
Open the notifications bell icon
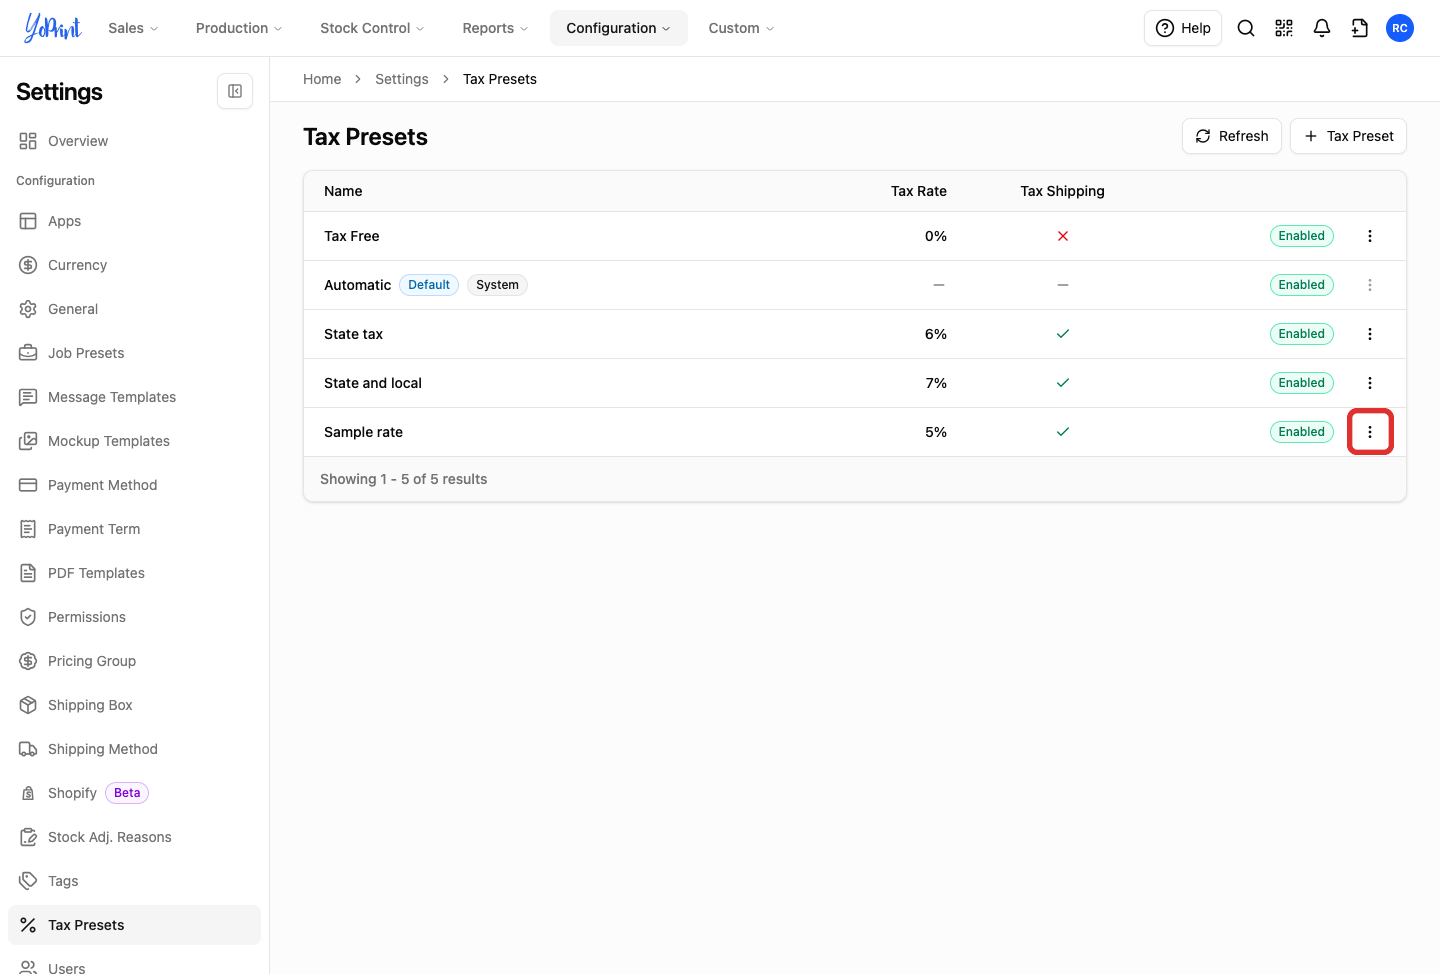pos(1322,28)
